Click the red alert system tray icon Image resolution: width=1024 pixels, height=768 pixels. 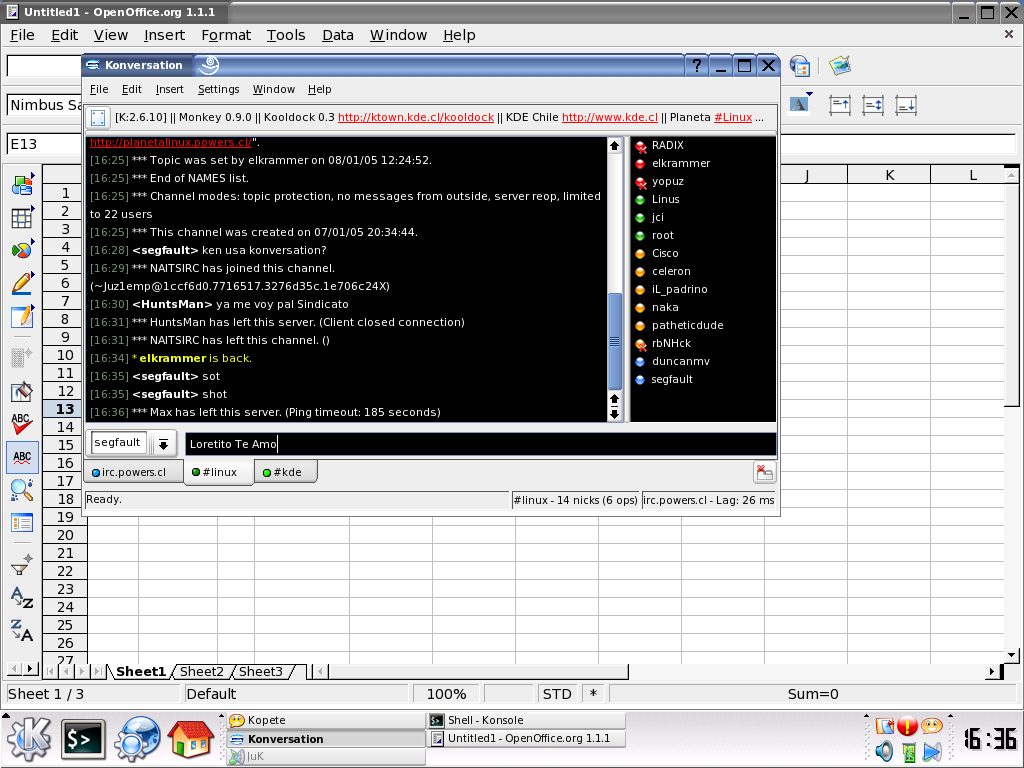point(908,726)
